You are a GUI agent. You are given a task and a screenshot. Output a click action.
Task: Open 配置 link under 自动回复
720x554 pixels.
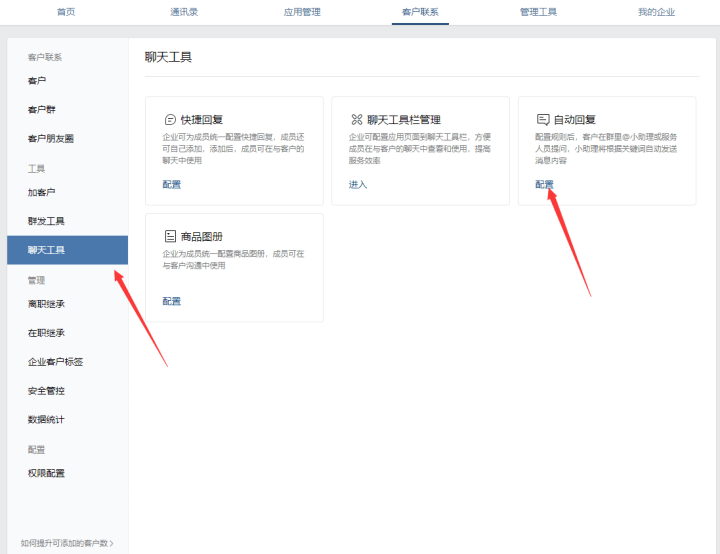pos(545,185)
